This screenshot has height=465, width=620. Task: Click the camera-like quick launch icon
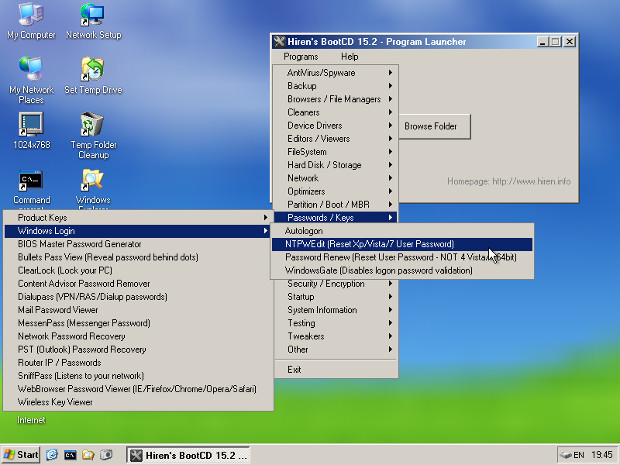(x=106, y=455)
